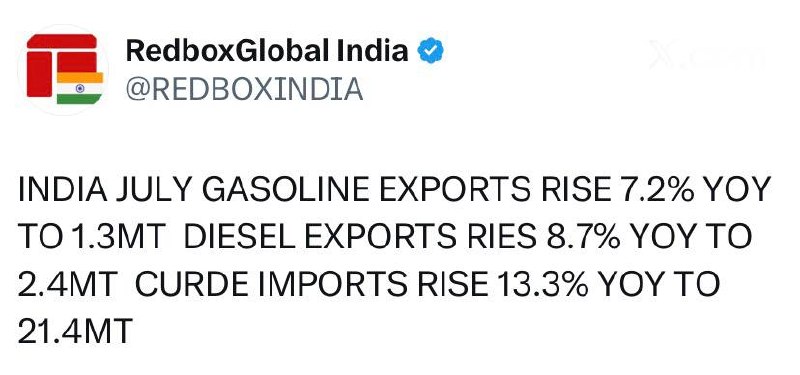Viewport: 800px width, 375px height.
Task: Click the Indian flag in the logo
Action: (80, 88)
